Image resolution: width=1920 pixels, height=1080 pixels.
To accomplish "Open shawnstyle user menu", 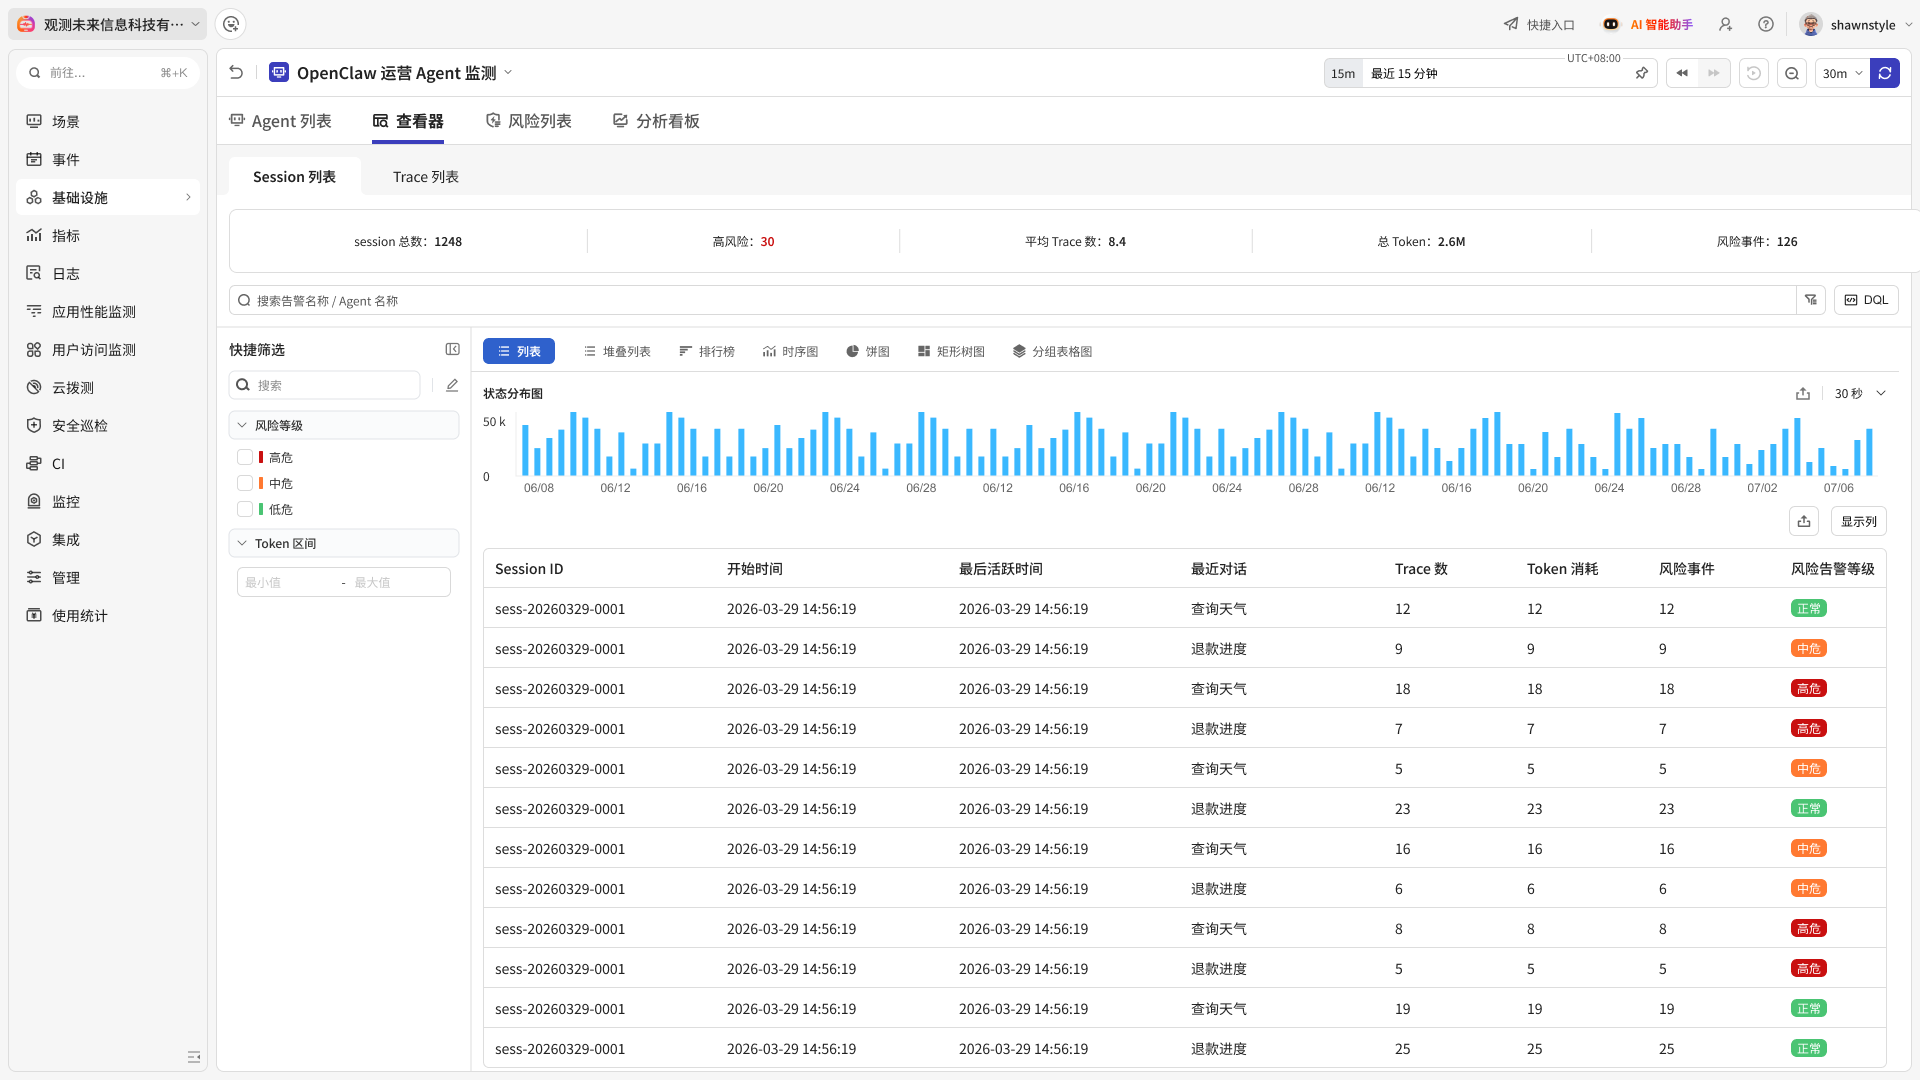I will pos(1856,24).
